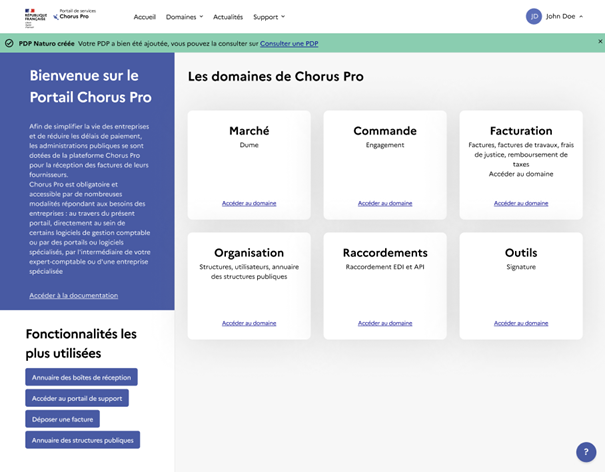Click the Chorus Pro portal logo

click(x=74, y=14)
